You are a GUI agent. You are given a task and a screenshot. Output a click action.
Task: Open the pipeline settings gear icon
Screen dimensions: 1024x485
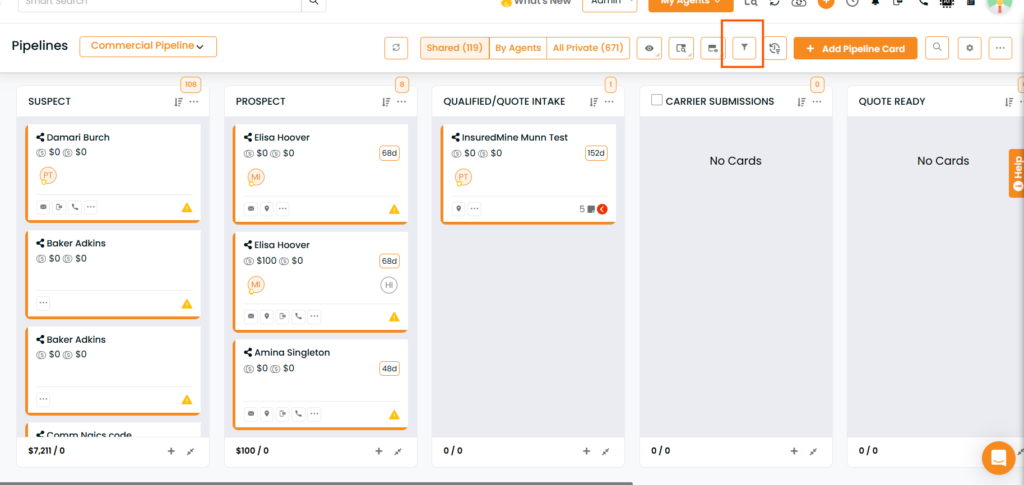pos(969,48)
